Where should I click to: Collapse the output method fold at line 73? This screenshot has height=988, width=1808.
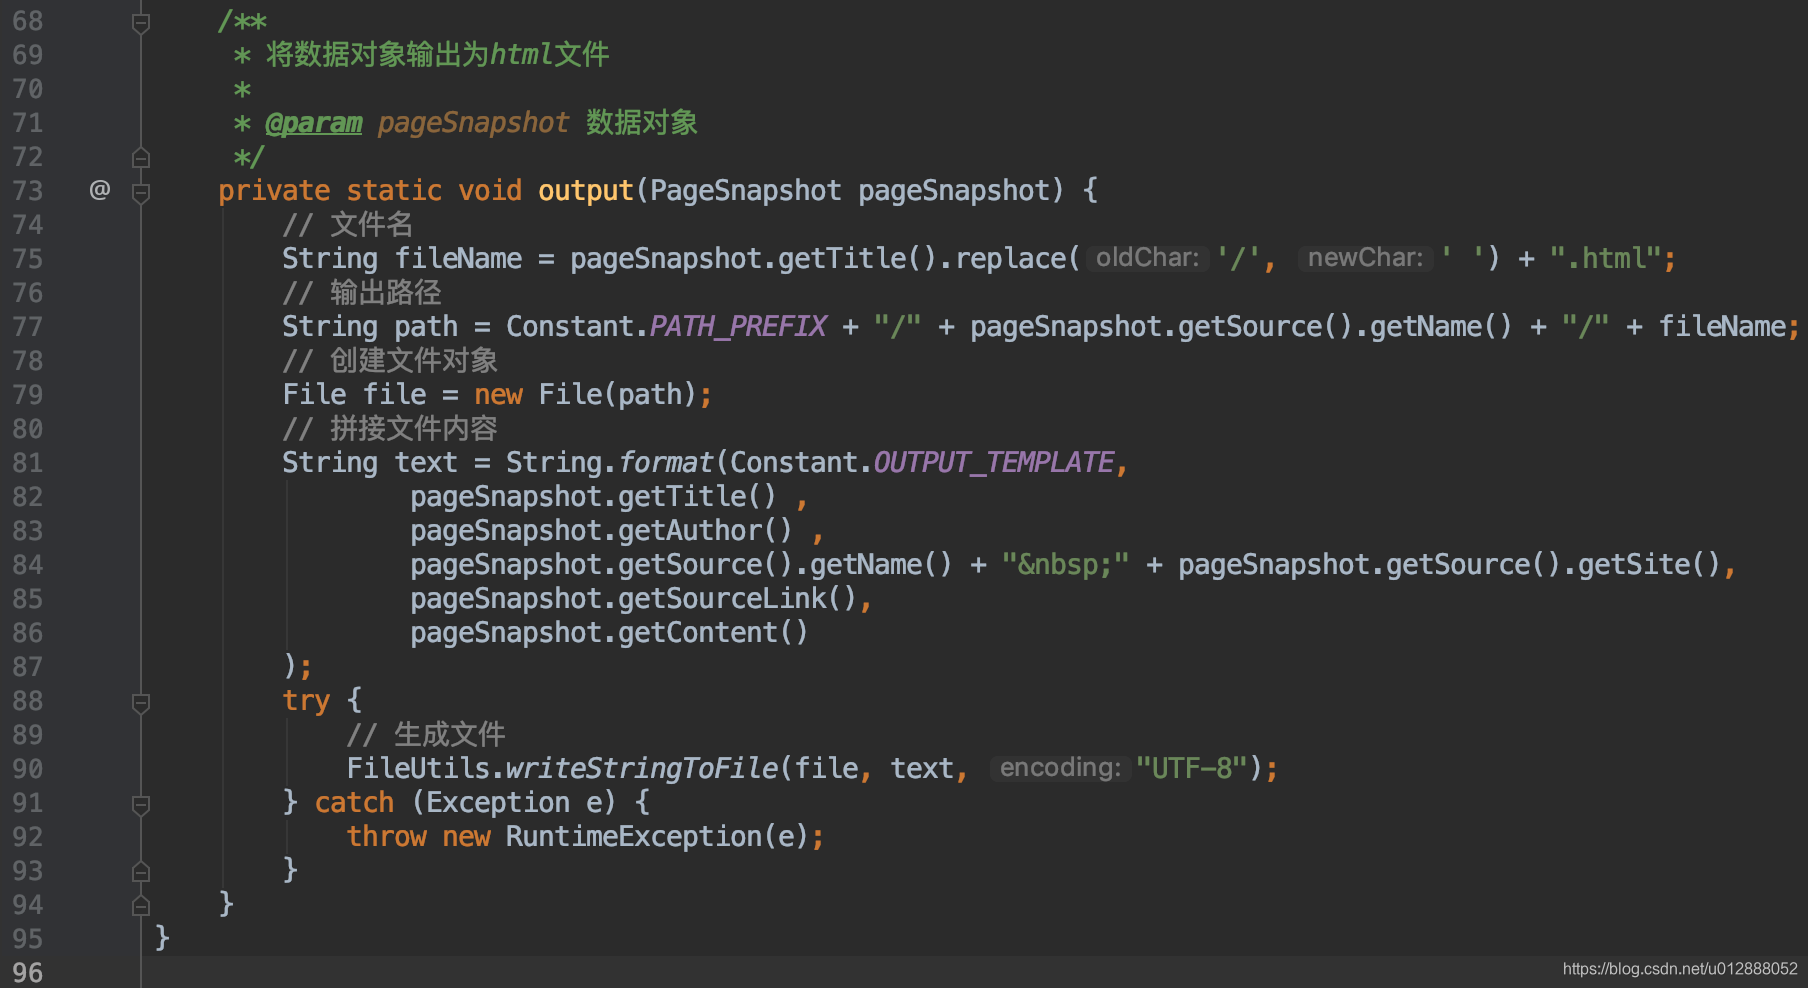141,192
